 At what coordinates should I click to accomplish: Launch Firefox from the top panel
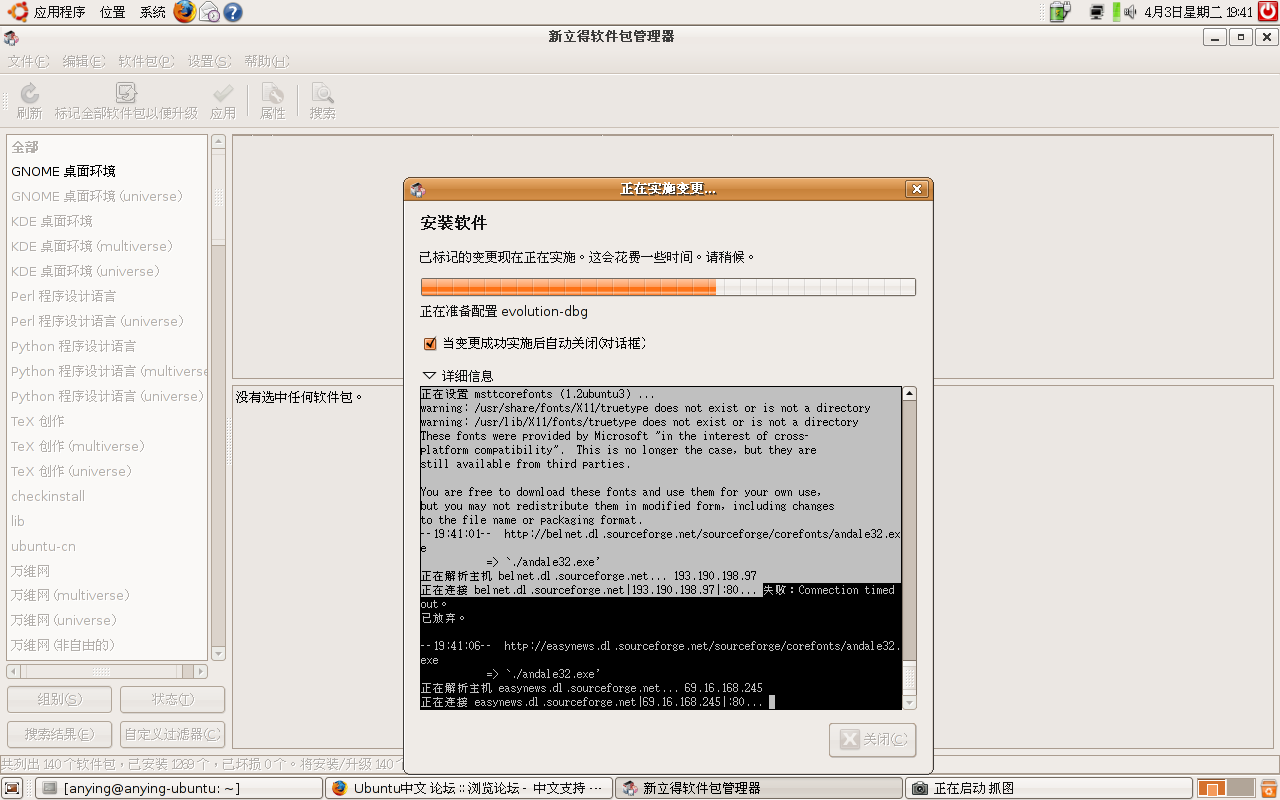[x=185, y=12]
